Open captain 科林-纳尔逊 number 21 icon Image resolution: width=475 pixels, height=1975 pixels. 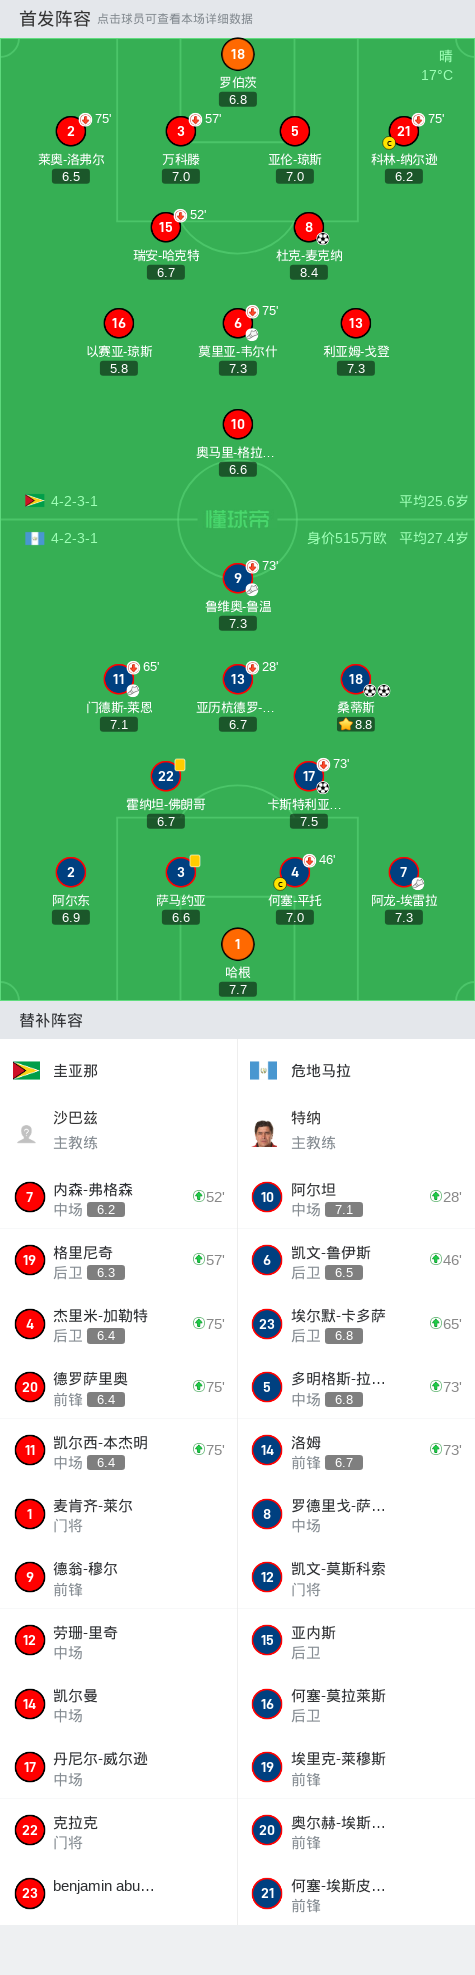404,131
